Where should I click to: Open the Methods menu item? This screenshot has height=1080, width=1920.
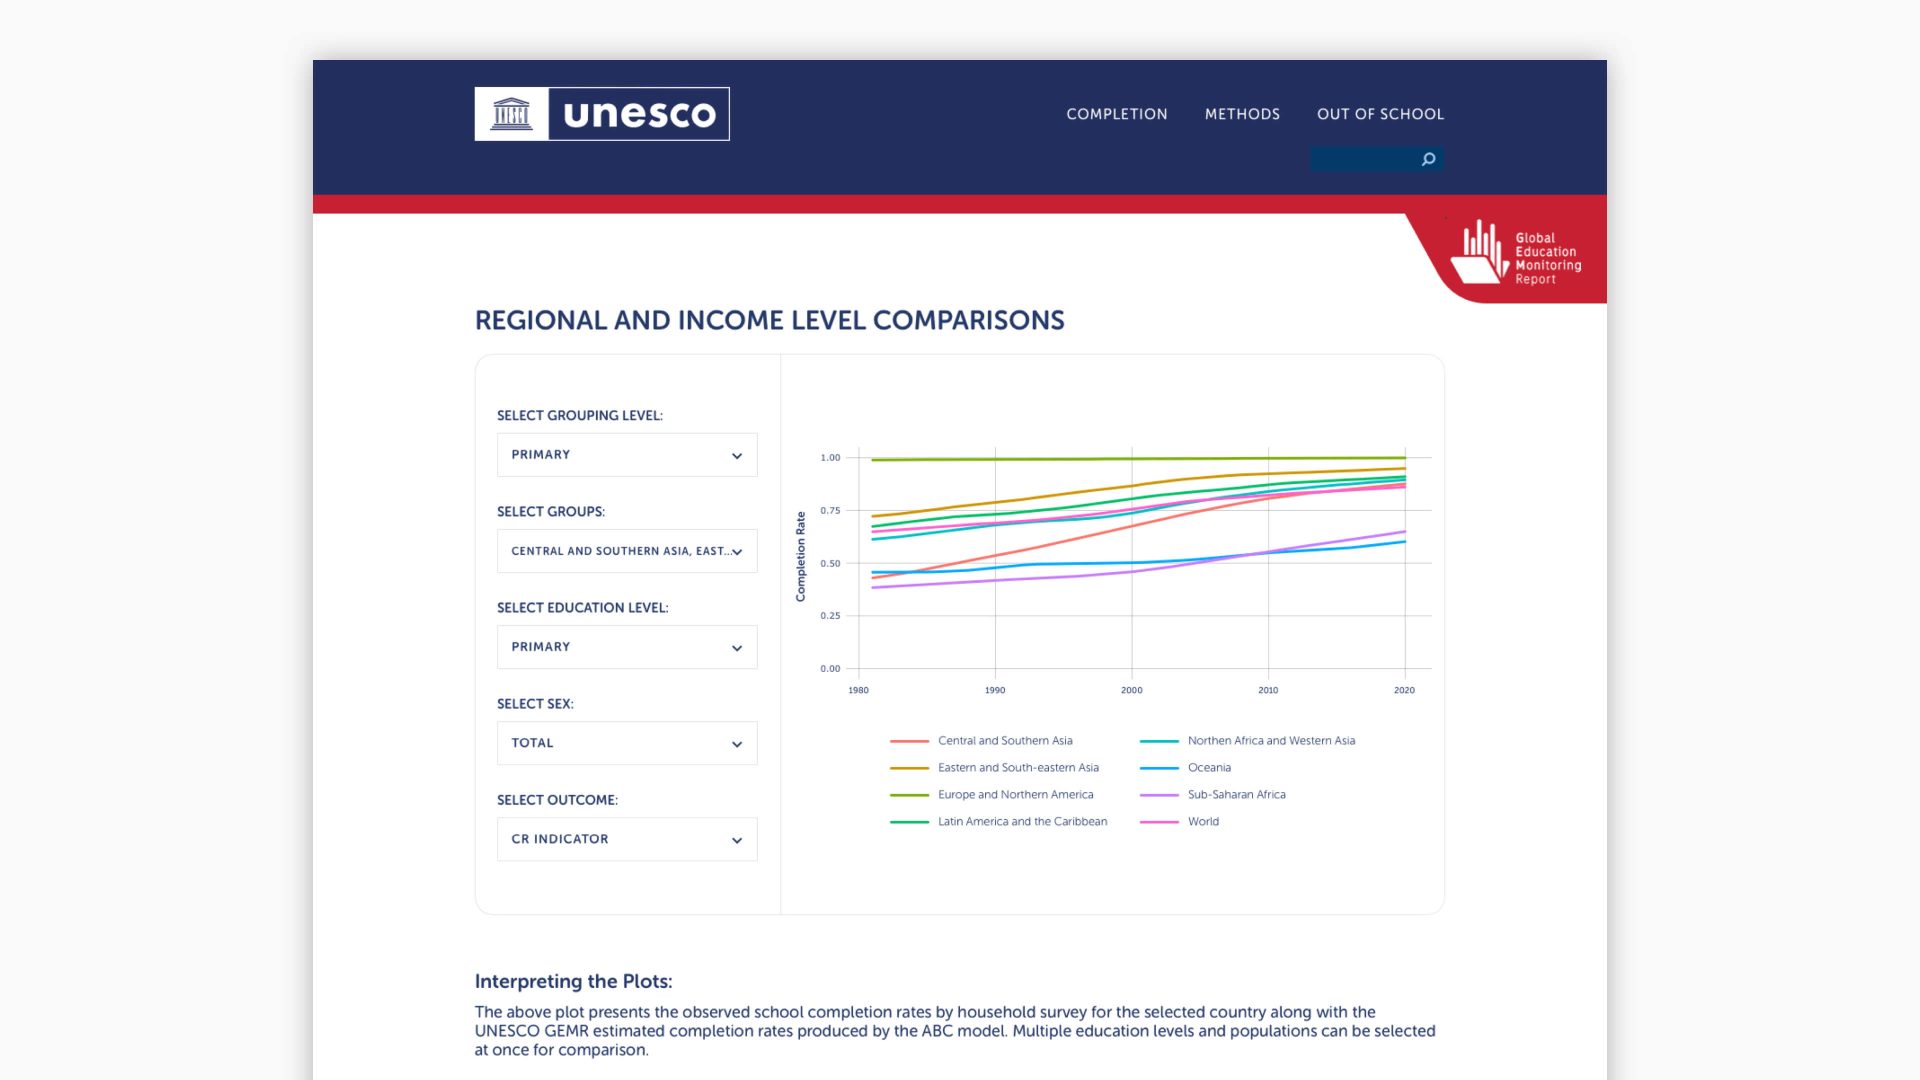tap(1242, 114)
